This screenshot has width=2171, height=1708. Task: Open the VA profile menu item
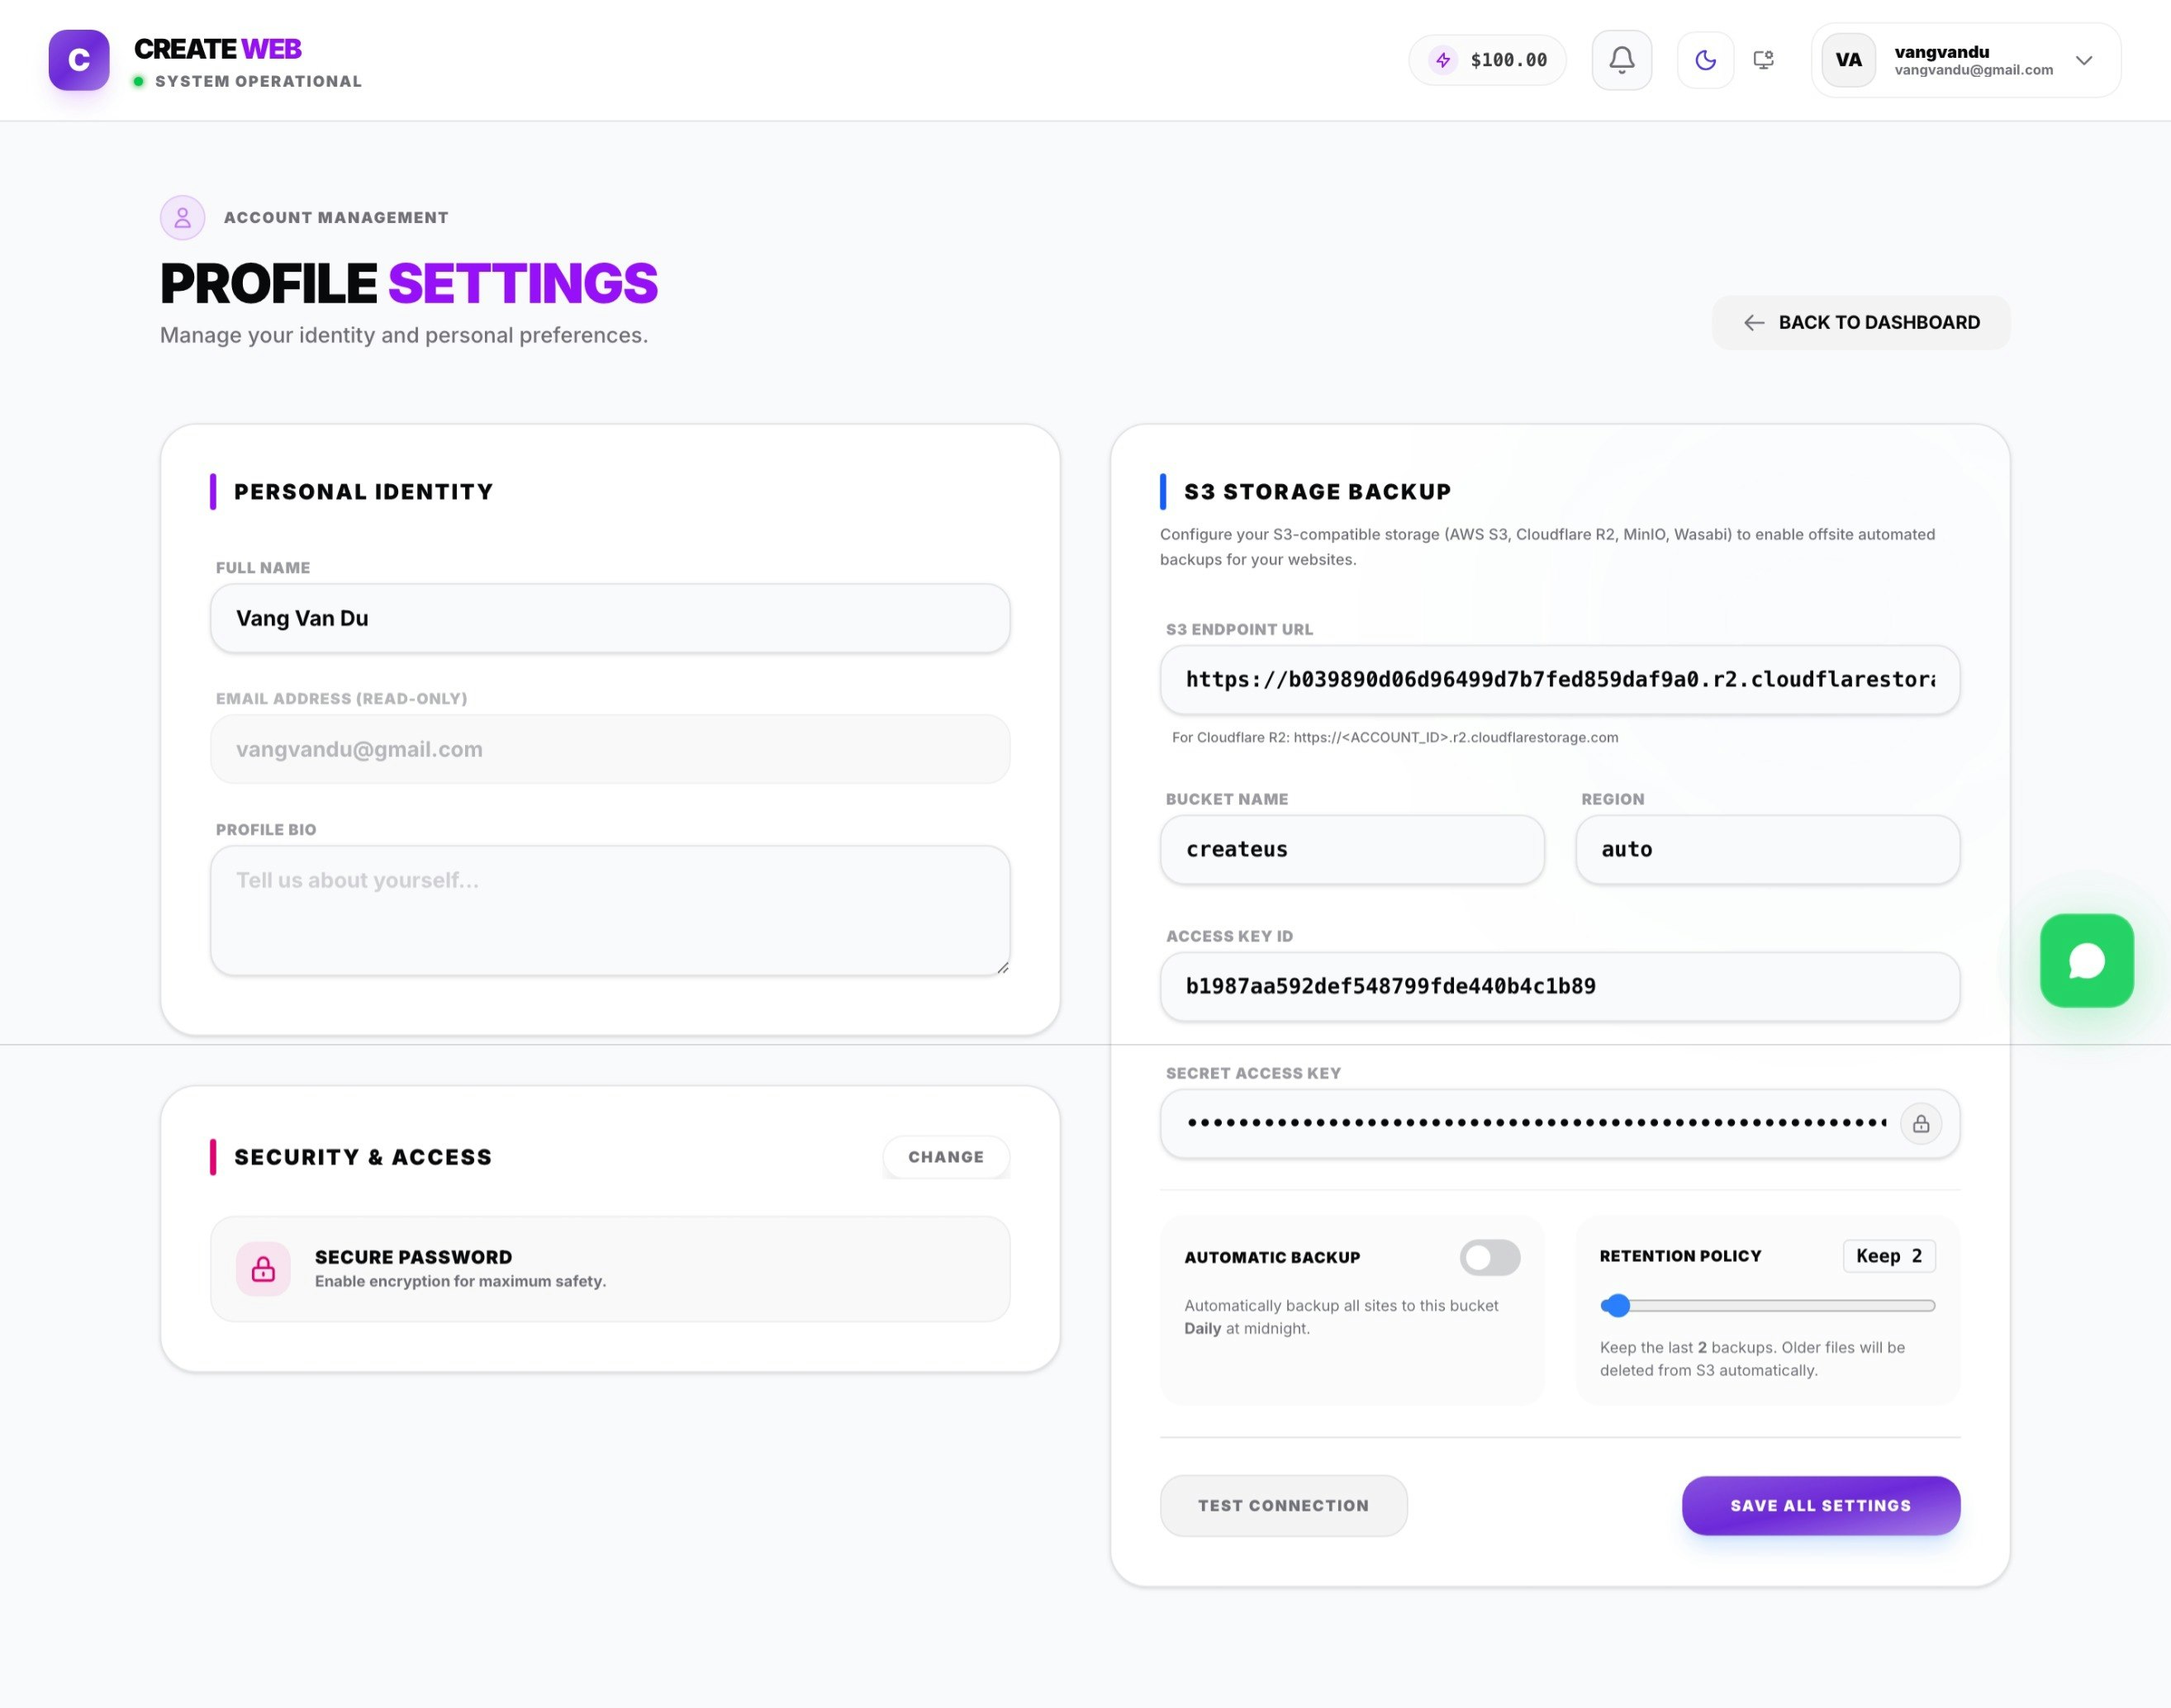1848,60
